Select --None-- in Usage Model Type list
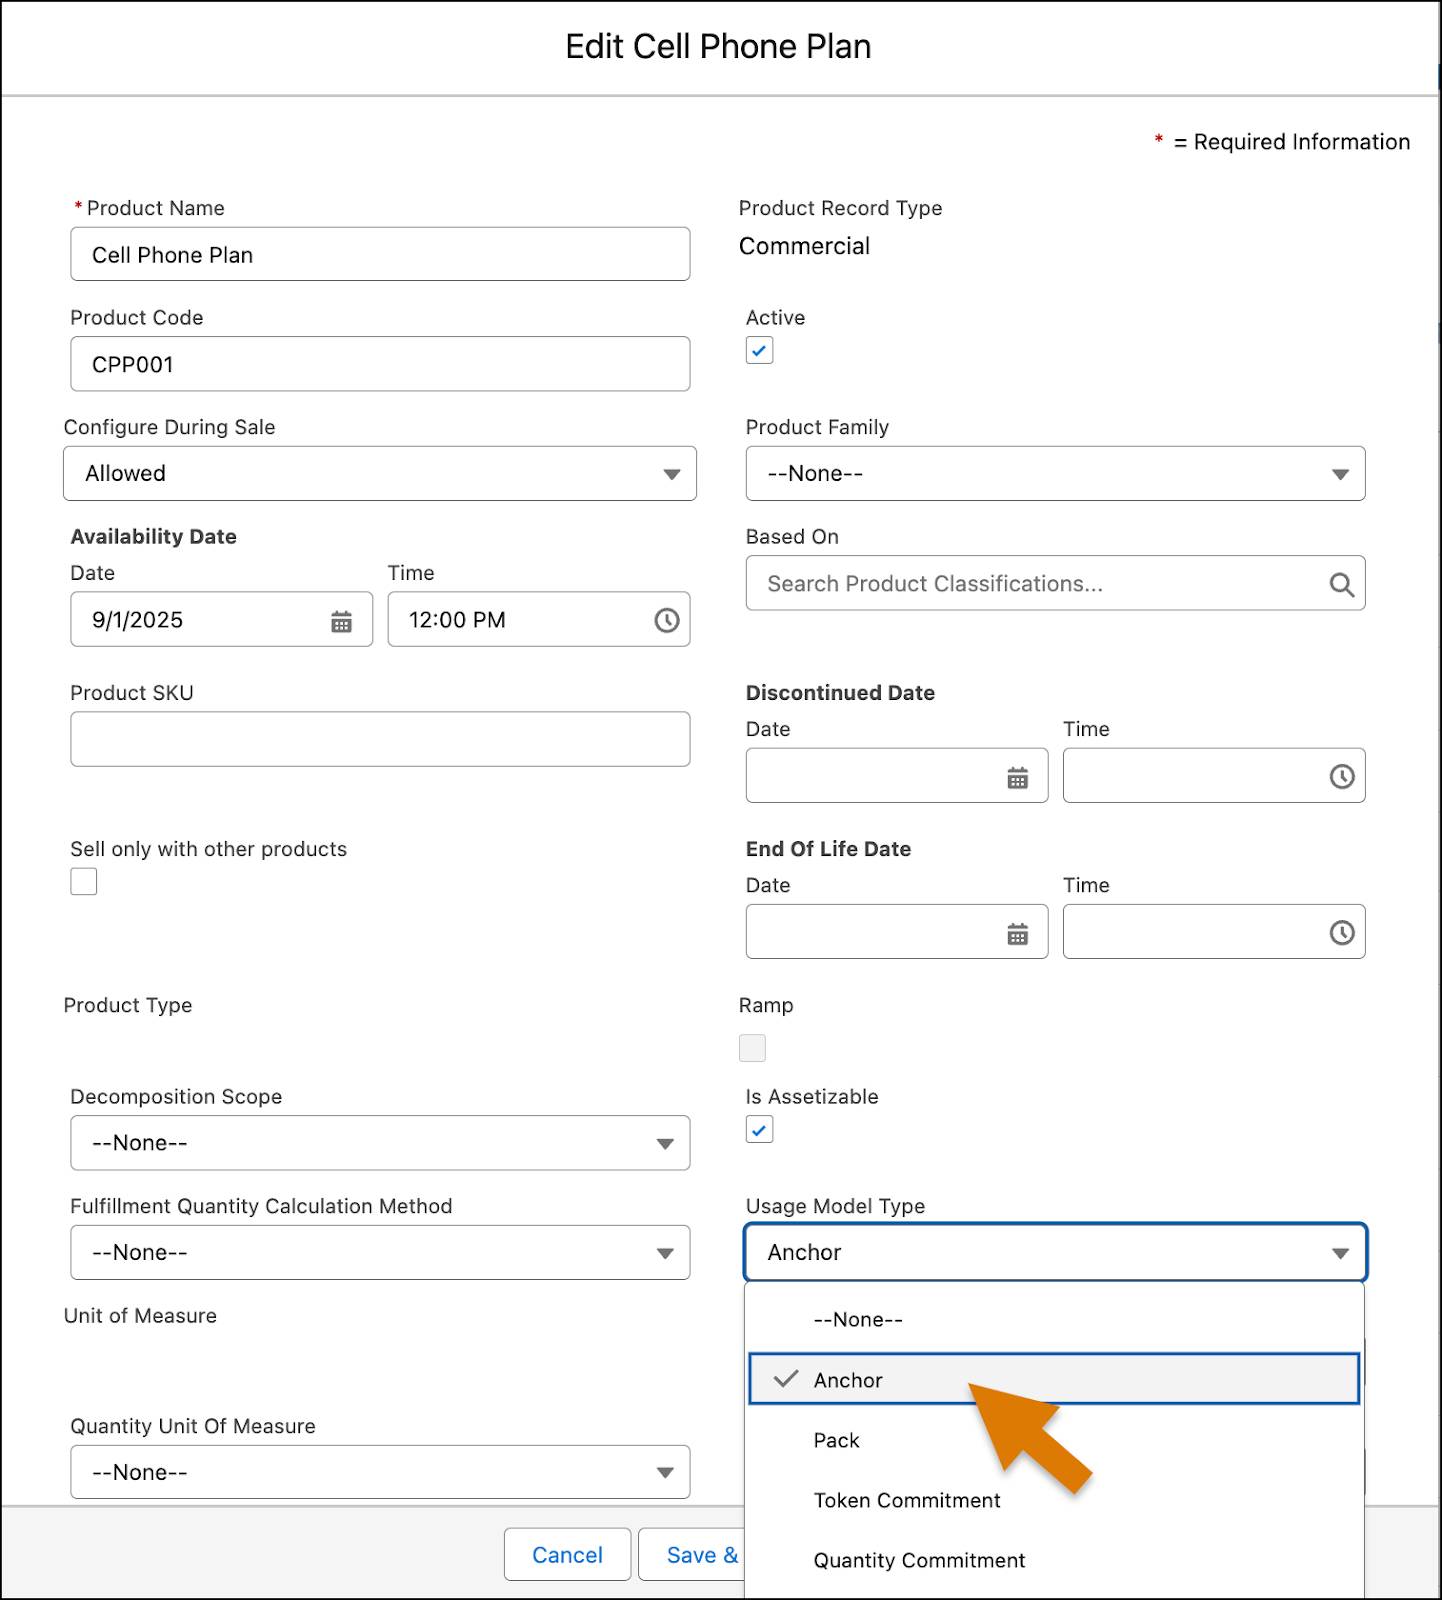This screenshot has height=1600, width=1442. pyautogui.click(x=1055, y=1320)
